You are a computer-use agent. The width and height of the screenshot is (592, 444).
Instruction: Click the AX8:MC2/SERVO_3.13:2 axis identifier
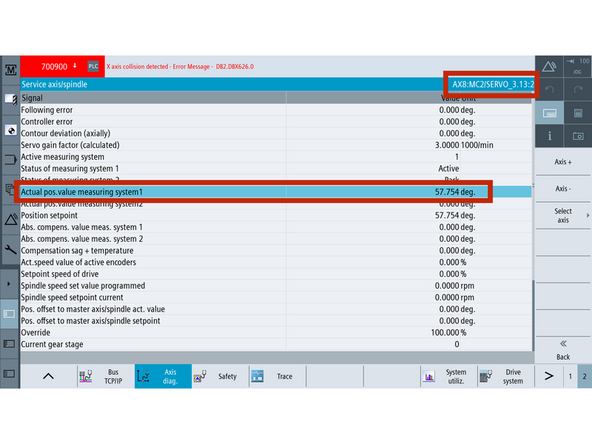point(493,84)
